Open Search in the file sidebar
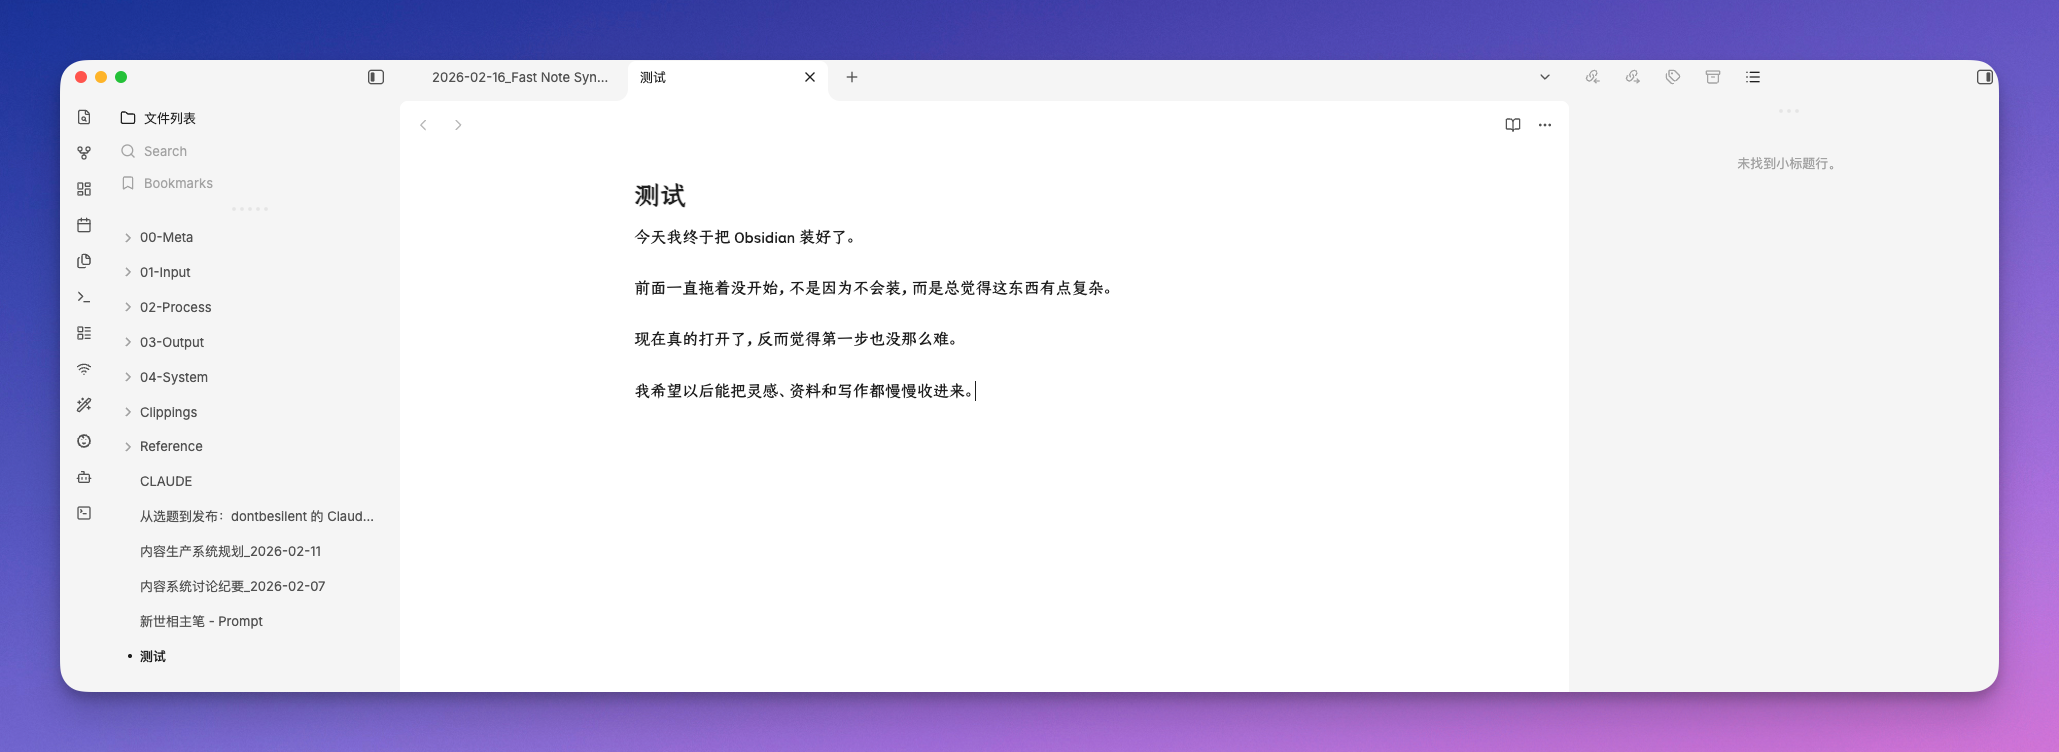The height and width of the screenshot is (752, 2059). [x=165, y=151]
